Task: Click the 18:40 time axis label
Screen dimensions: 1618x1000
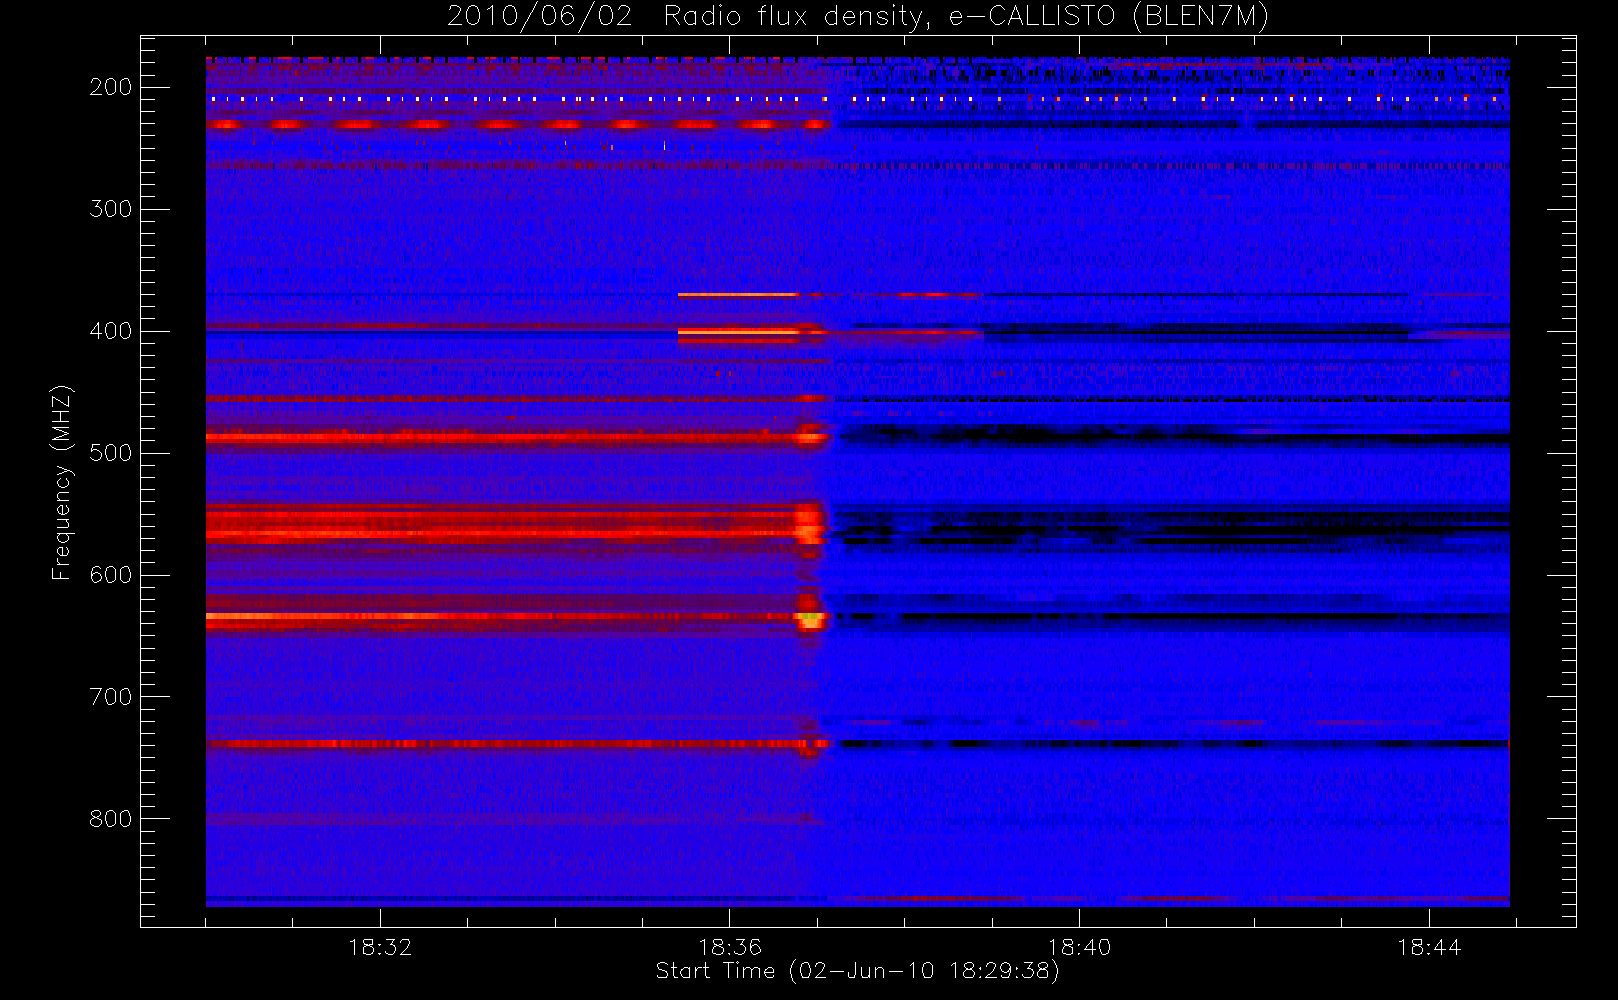Action: click(x=1079, y=947)
